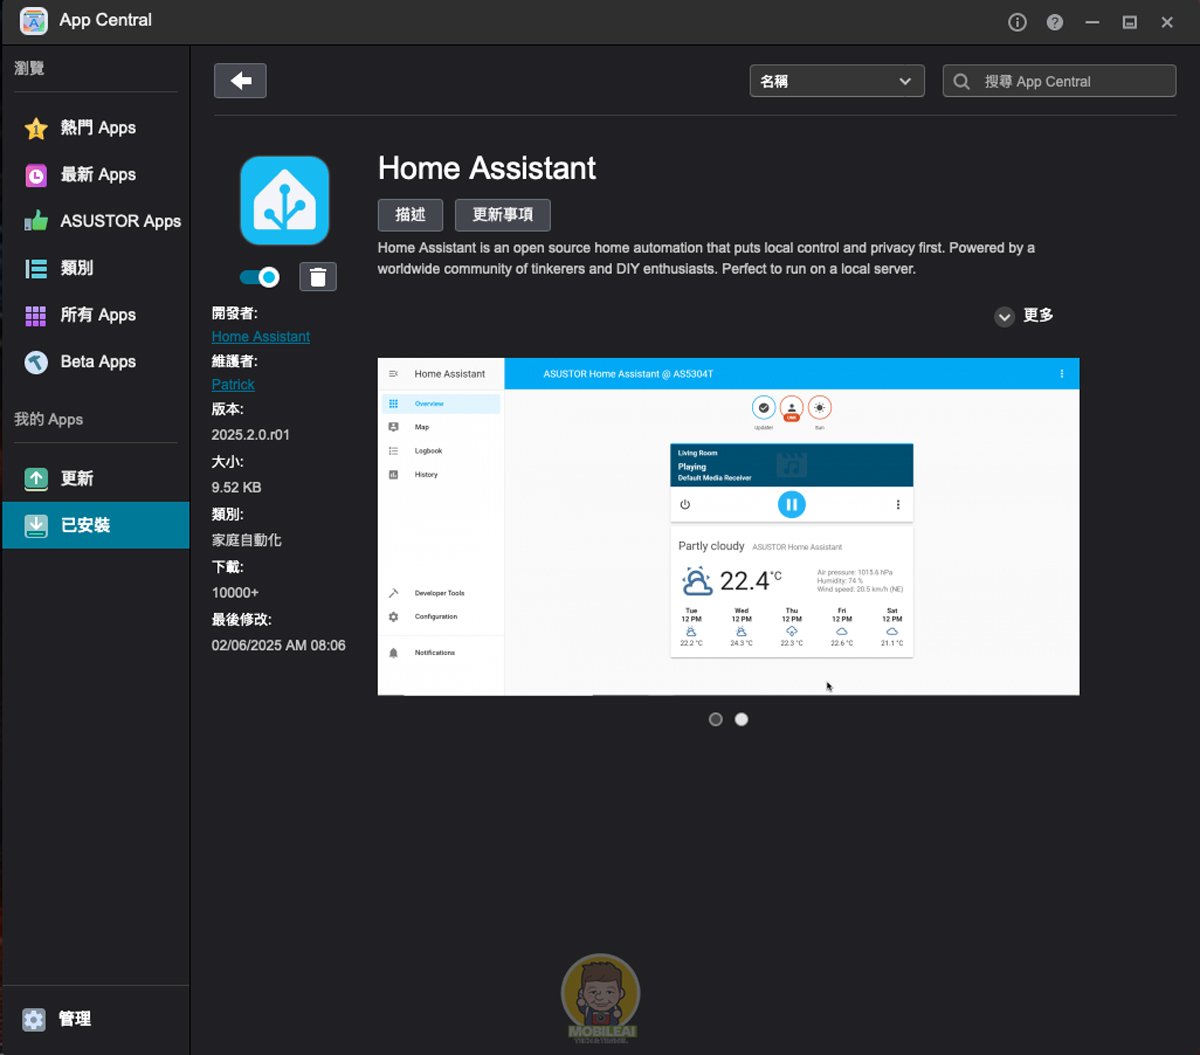Screen dimensions: 1200x1055
Task: Open the 更新 section
Action: tap(95, 479)
